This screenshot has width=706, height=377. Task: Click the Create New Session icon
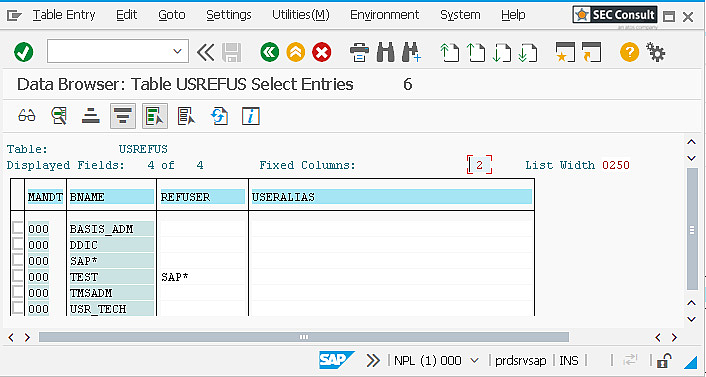(x=565, y=52)
